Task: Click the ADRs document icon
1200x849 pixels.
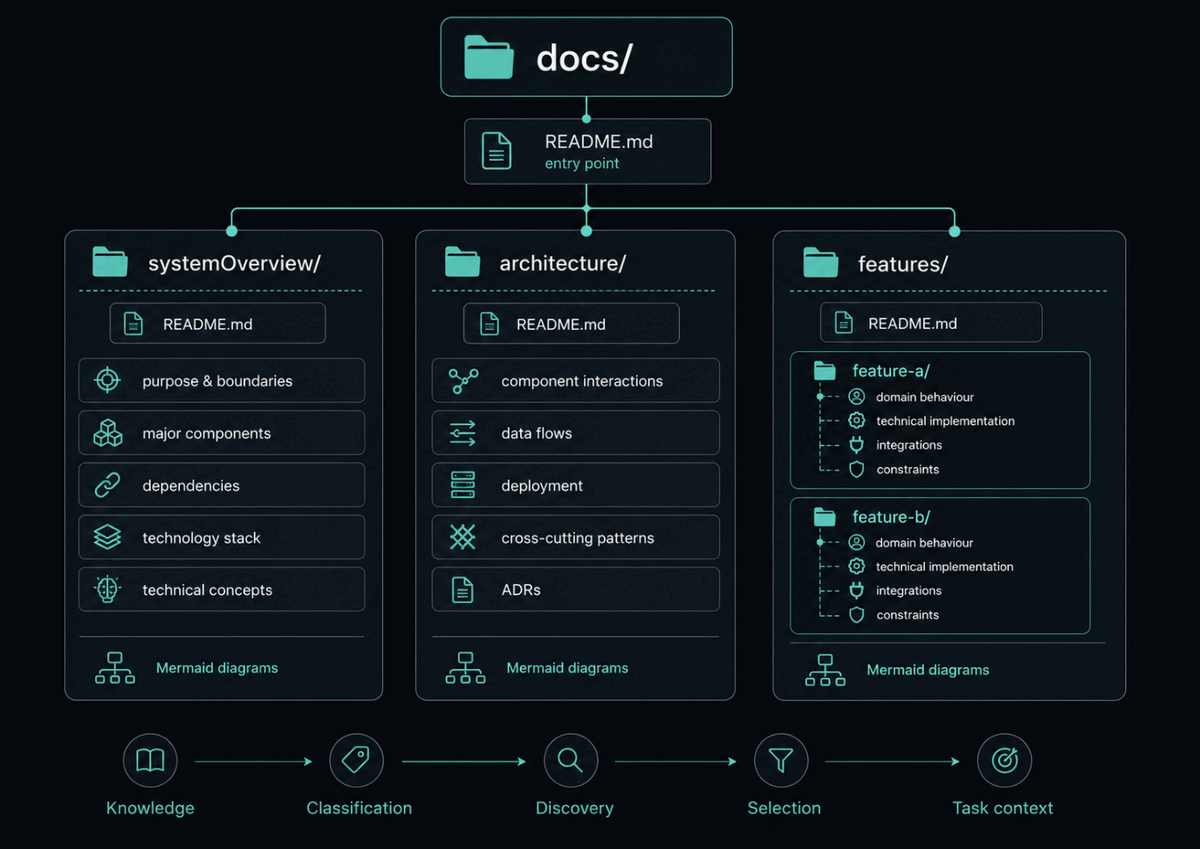Action: tap(462, 590)
